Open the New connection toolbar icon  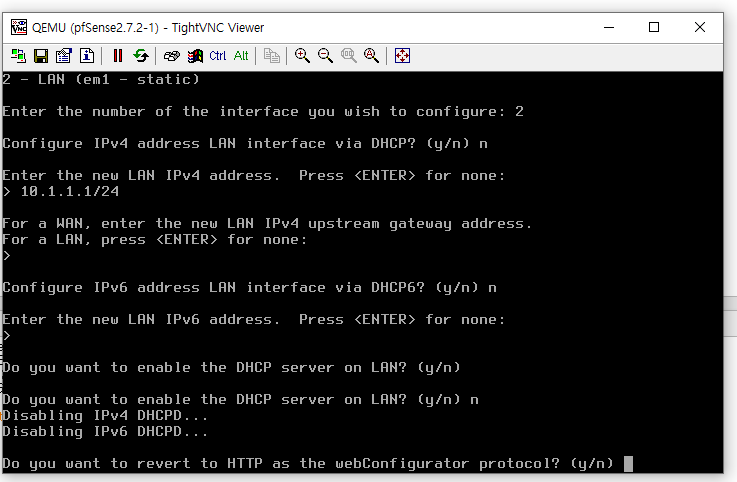pos(18,56)
